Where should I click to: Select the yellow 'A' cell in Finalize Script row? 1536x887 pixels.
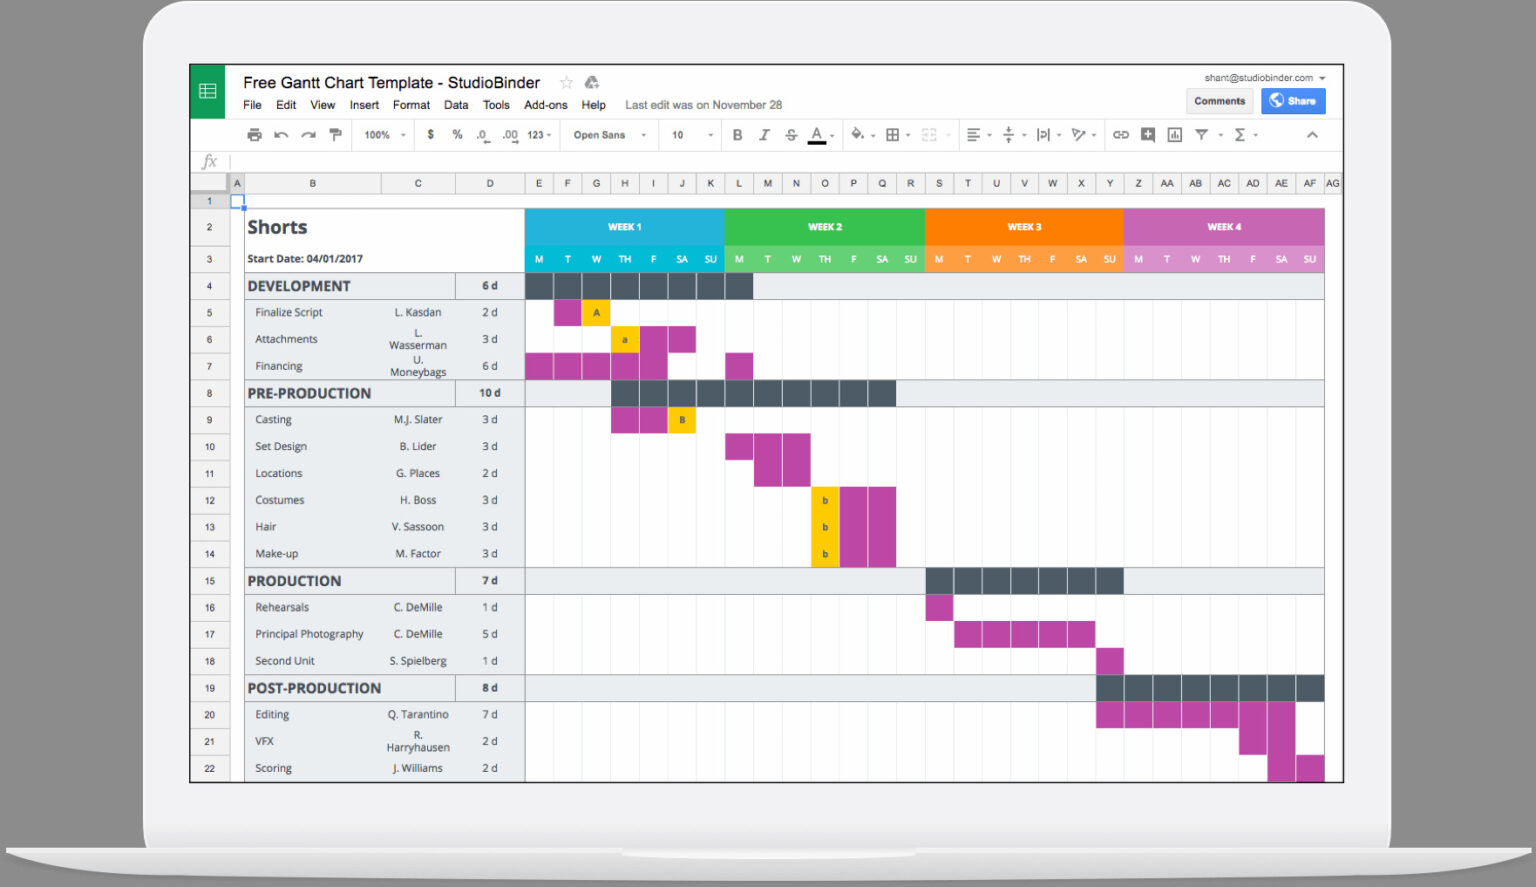596,313
